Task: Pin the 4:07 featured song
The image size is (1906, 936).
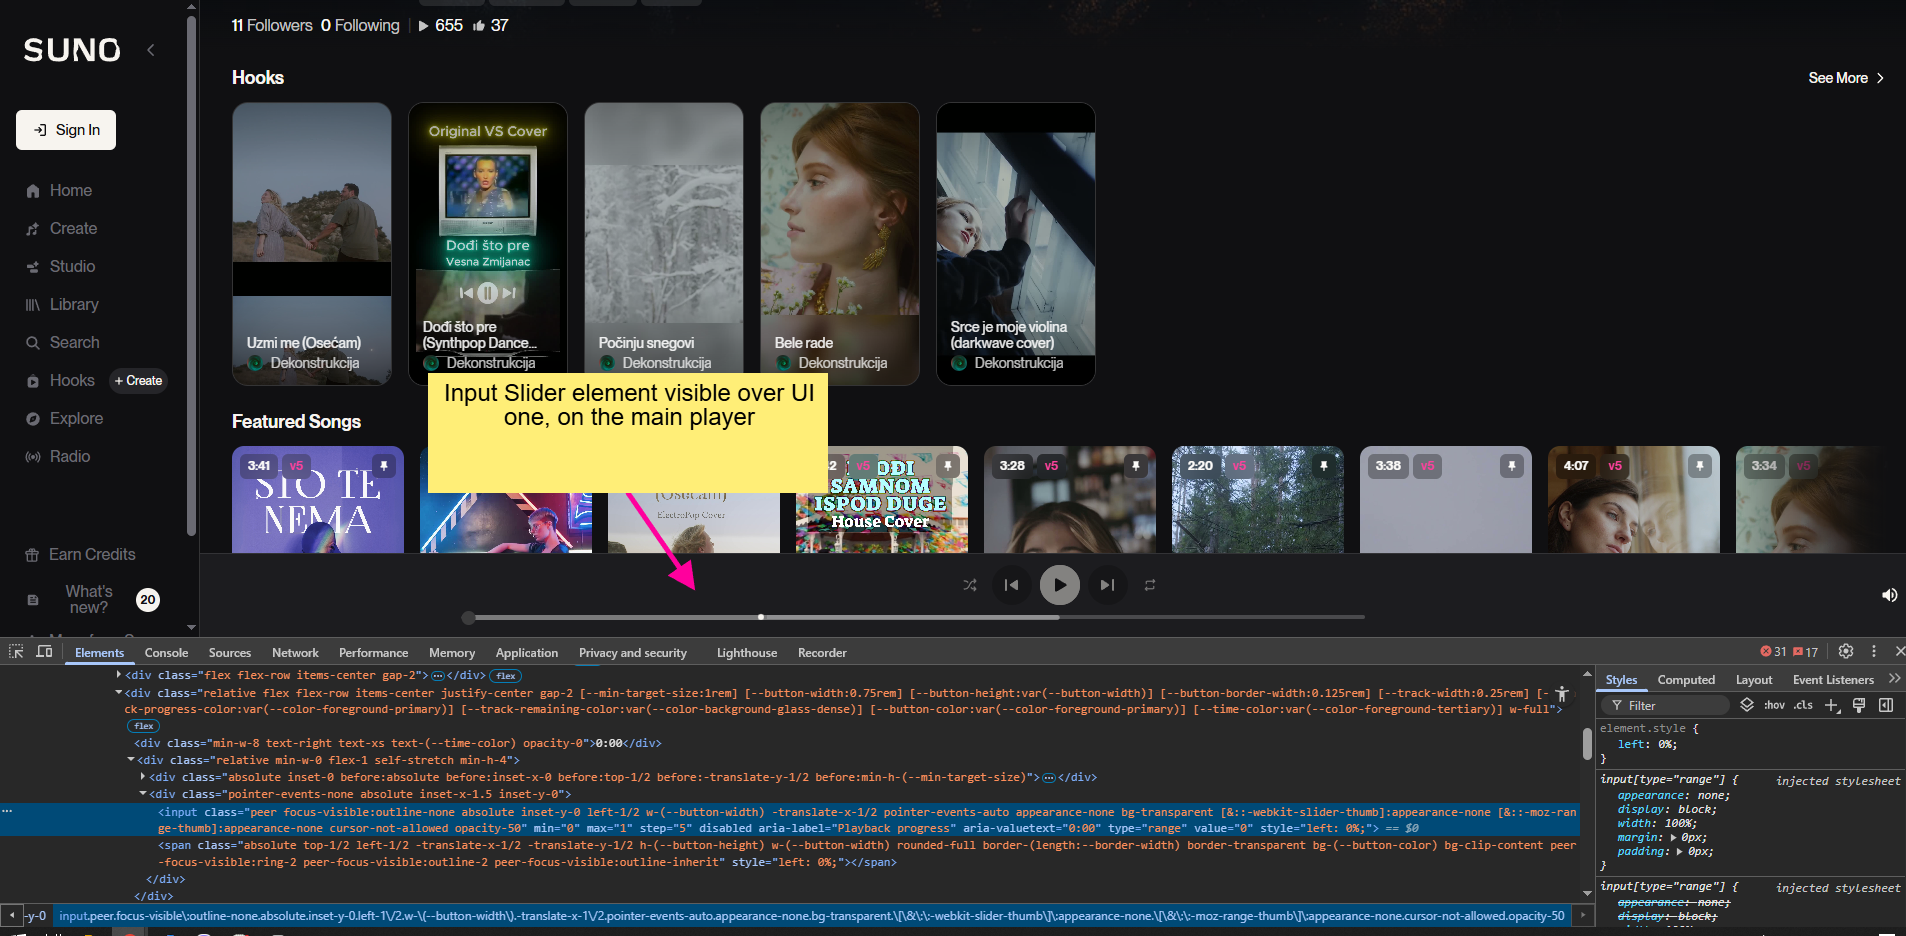Action: pyautogui.click(x=1700, y=466)
